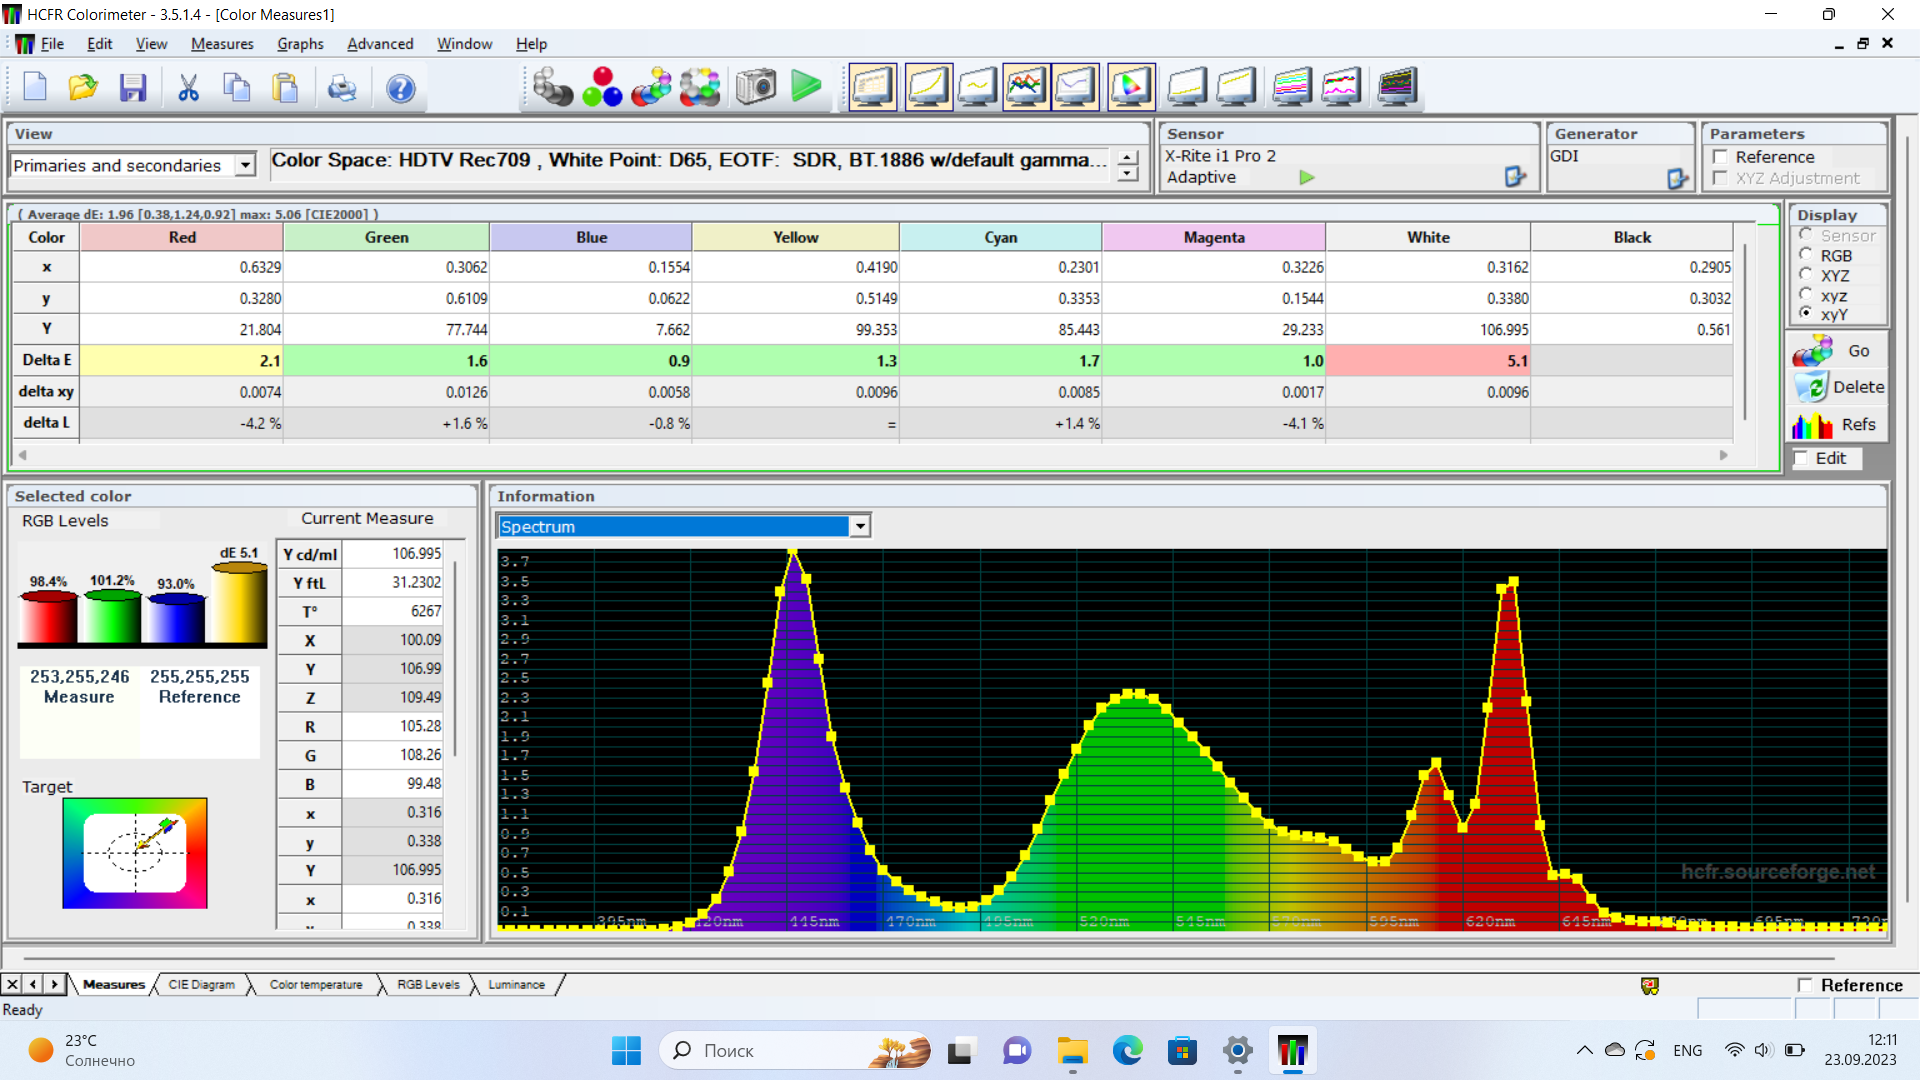This screenshot has height=1080, width=1920.
Task: Click the Print toolbar icon
Action: coord(342,88)
